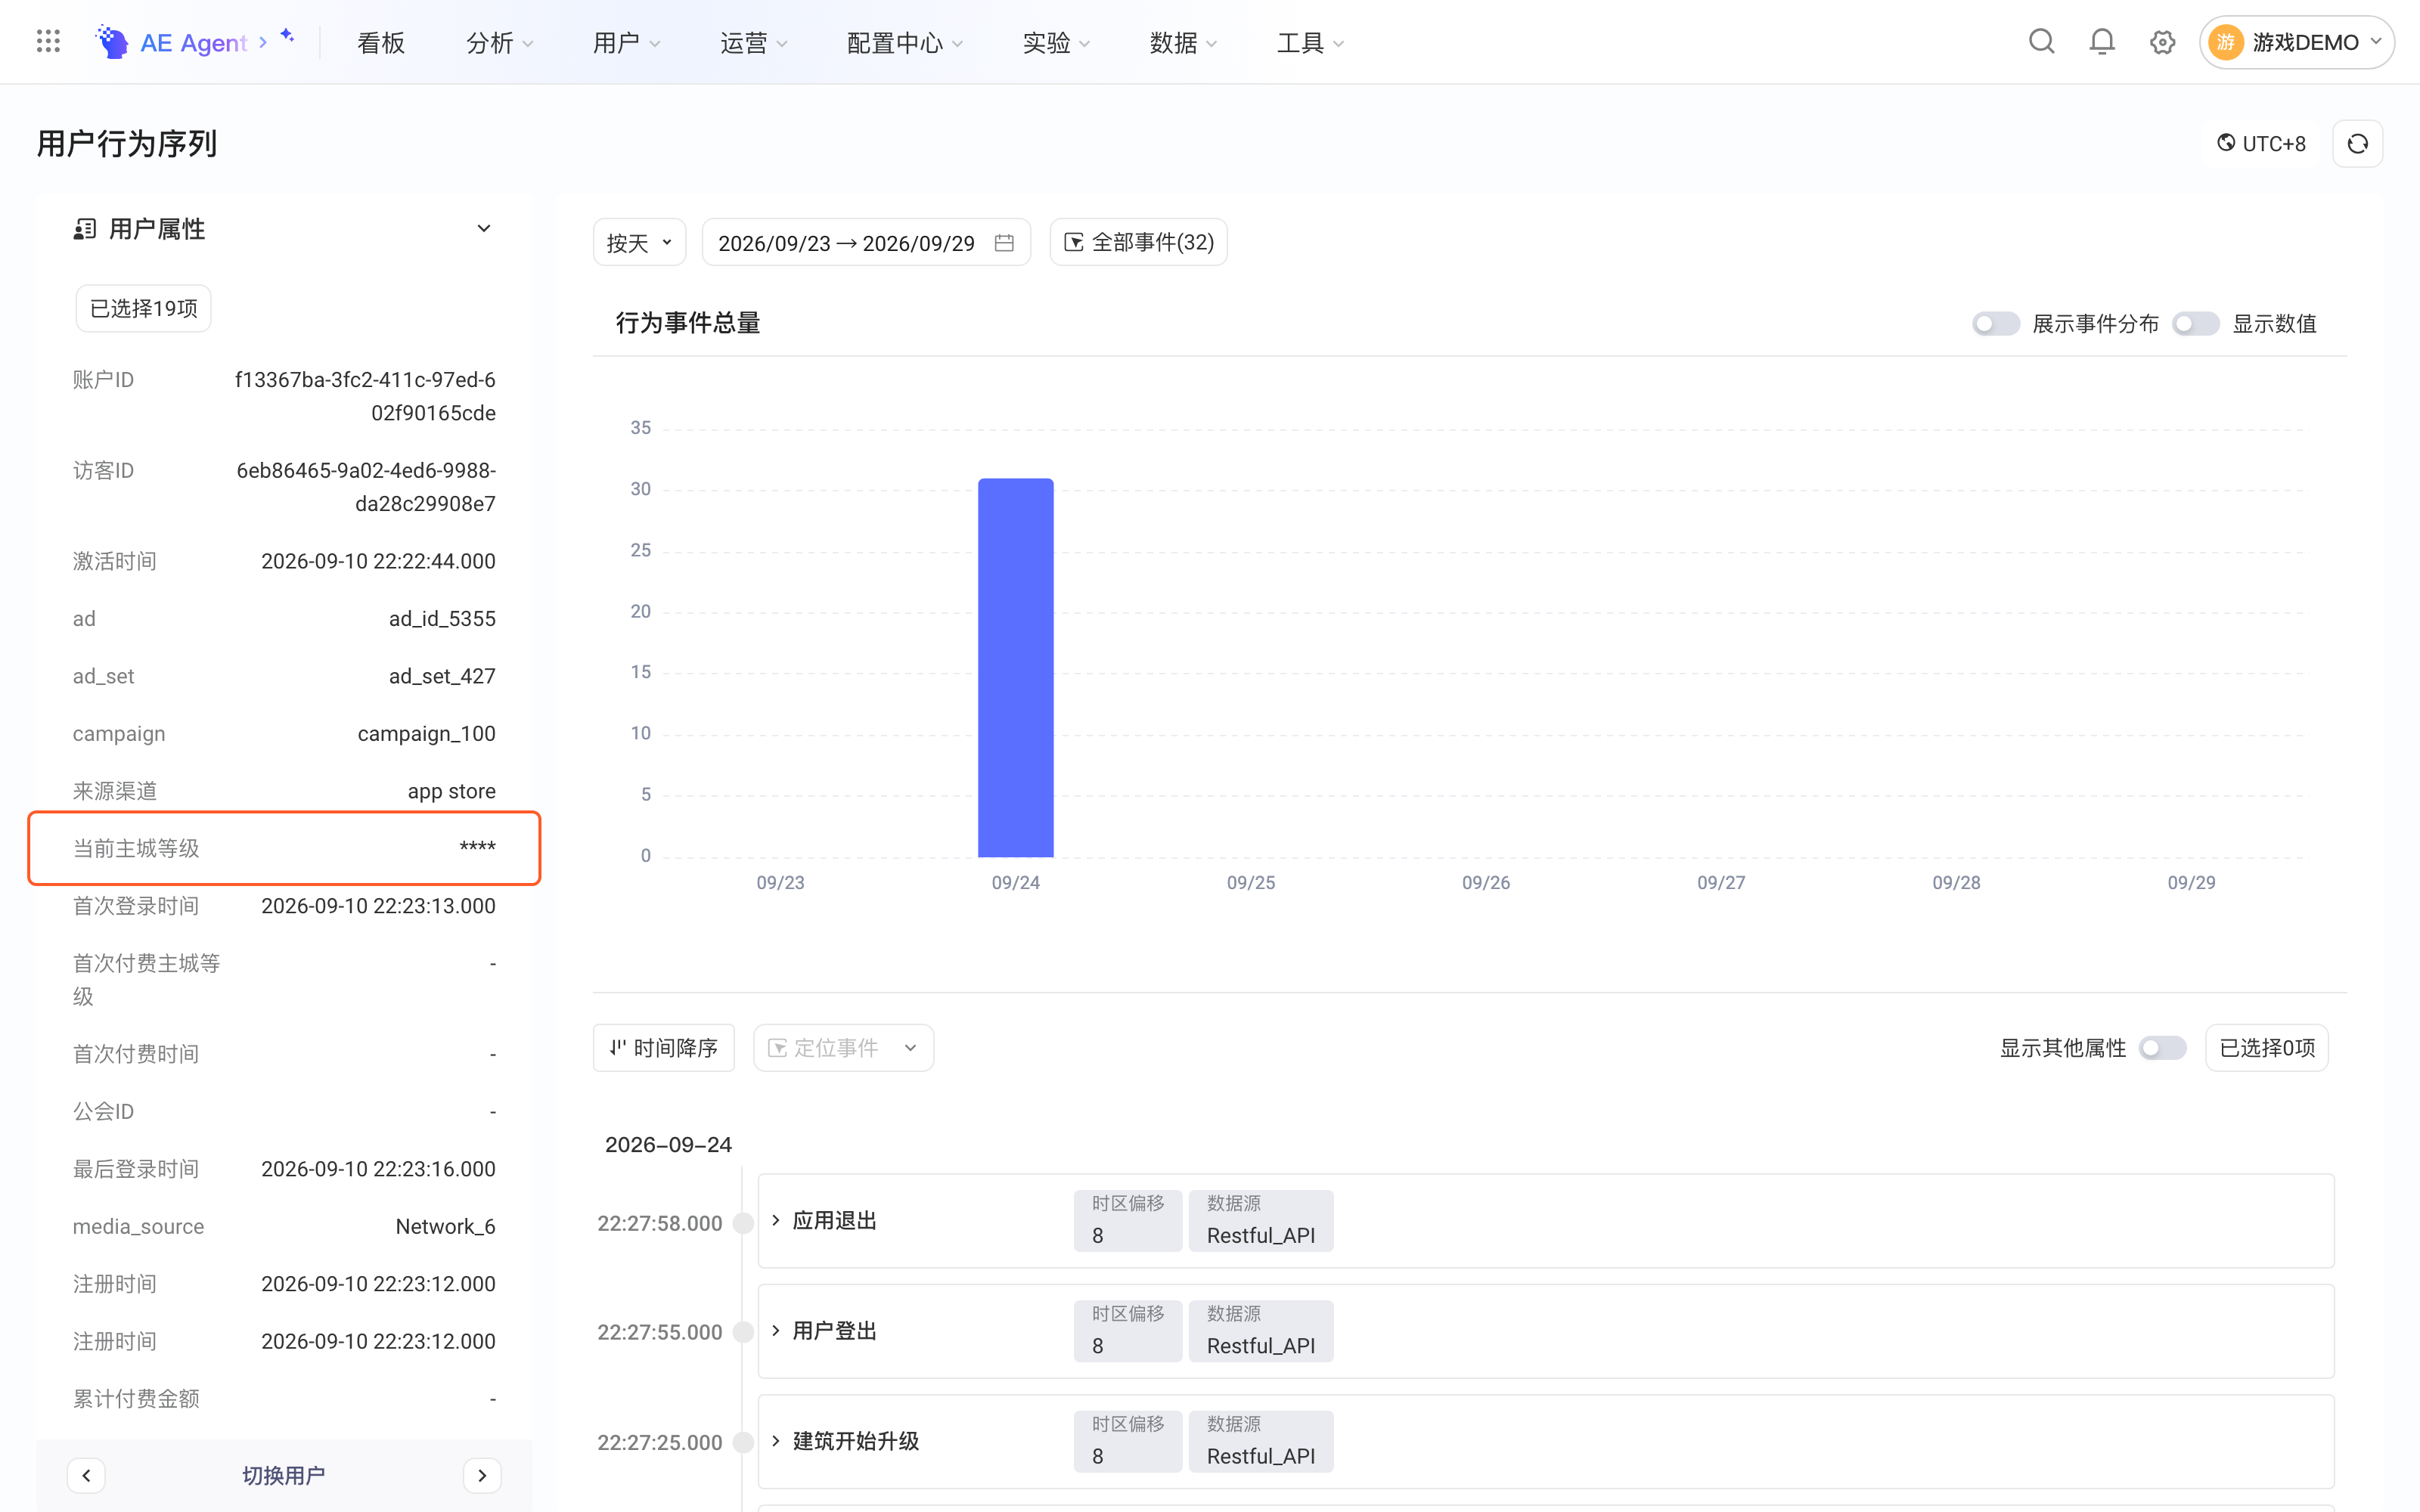The height and width of the screenshot is (1512, 2420).
Task: Open the 配置中心 menu
Action: (x=905, y=42)
